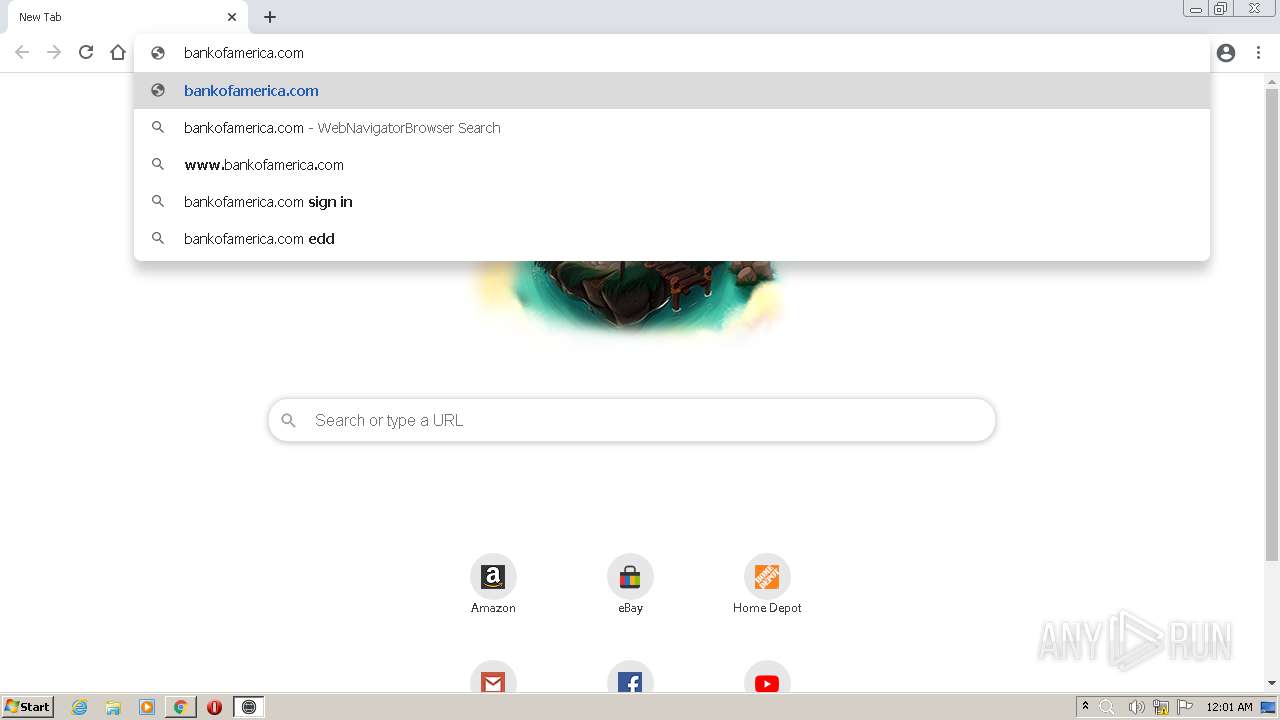
Task: Click the Amazon label text
Action: (x=493, y=608)
